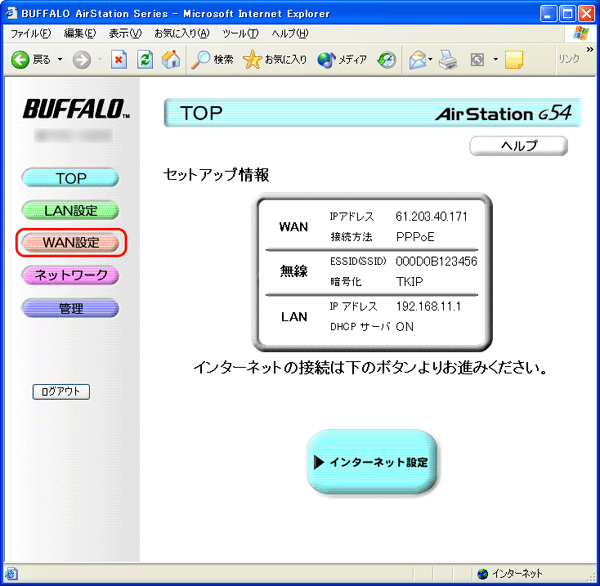Open the 表示(V) menu
This screenshot has width=600, height=586.
point(125,34)
